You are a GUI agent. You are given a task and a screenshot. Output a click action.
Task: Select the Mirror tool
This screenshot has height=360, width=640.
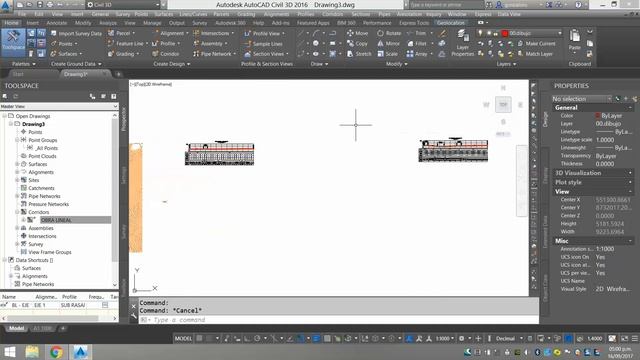tap(388, 44)
